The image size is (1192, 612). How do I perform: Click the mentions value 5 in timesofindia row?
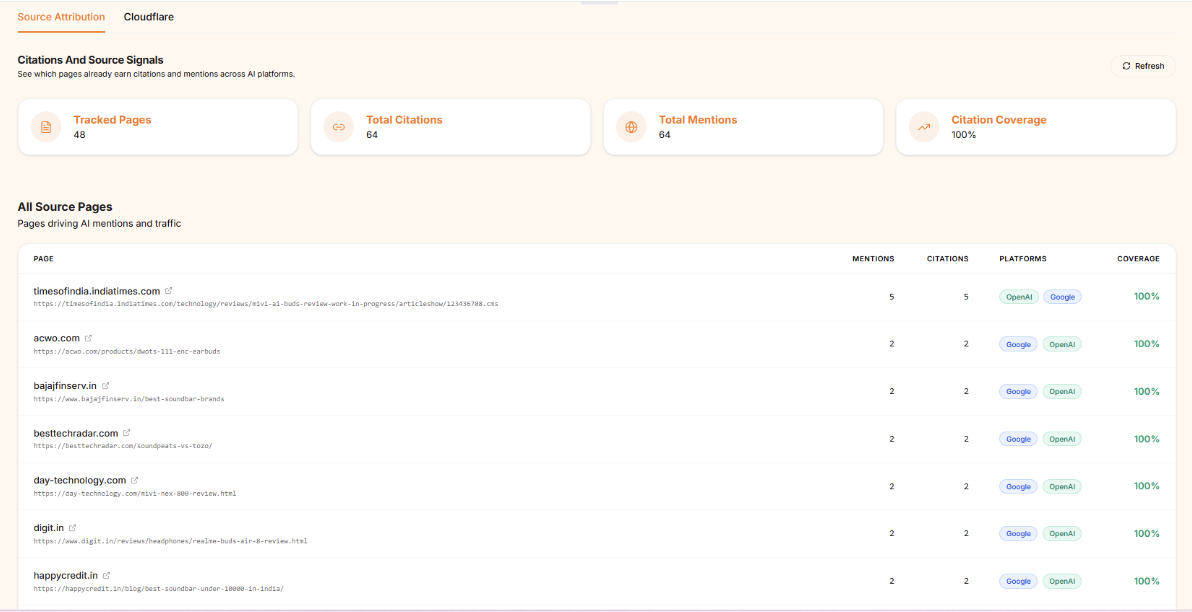pos(892,297)
